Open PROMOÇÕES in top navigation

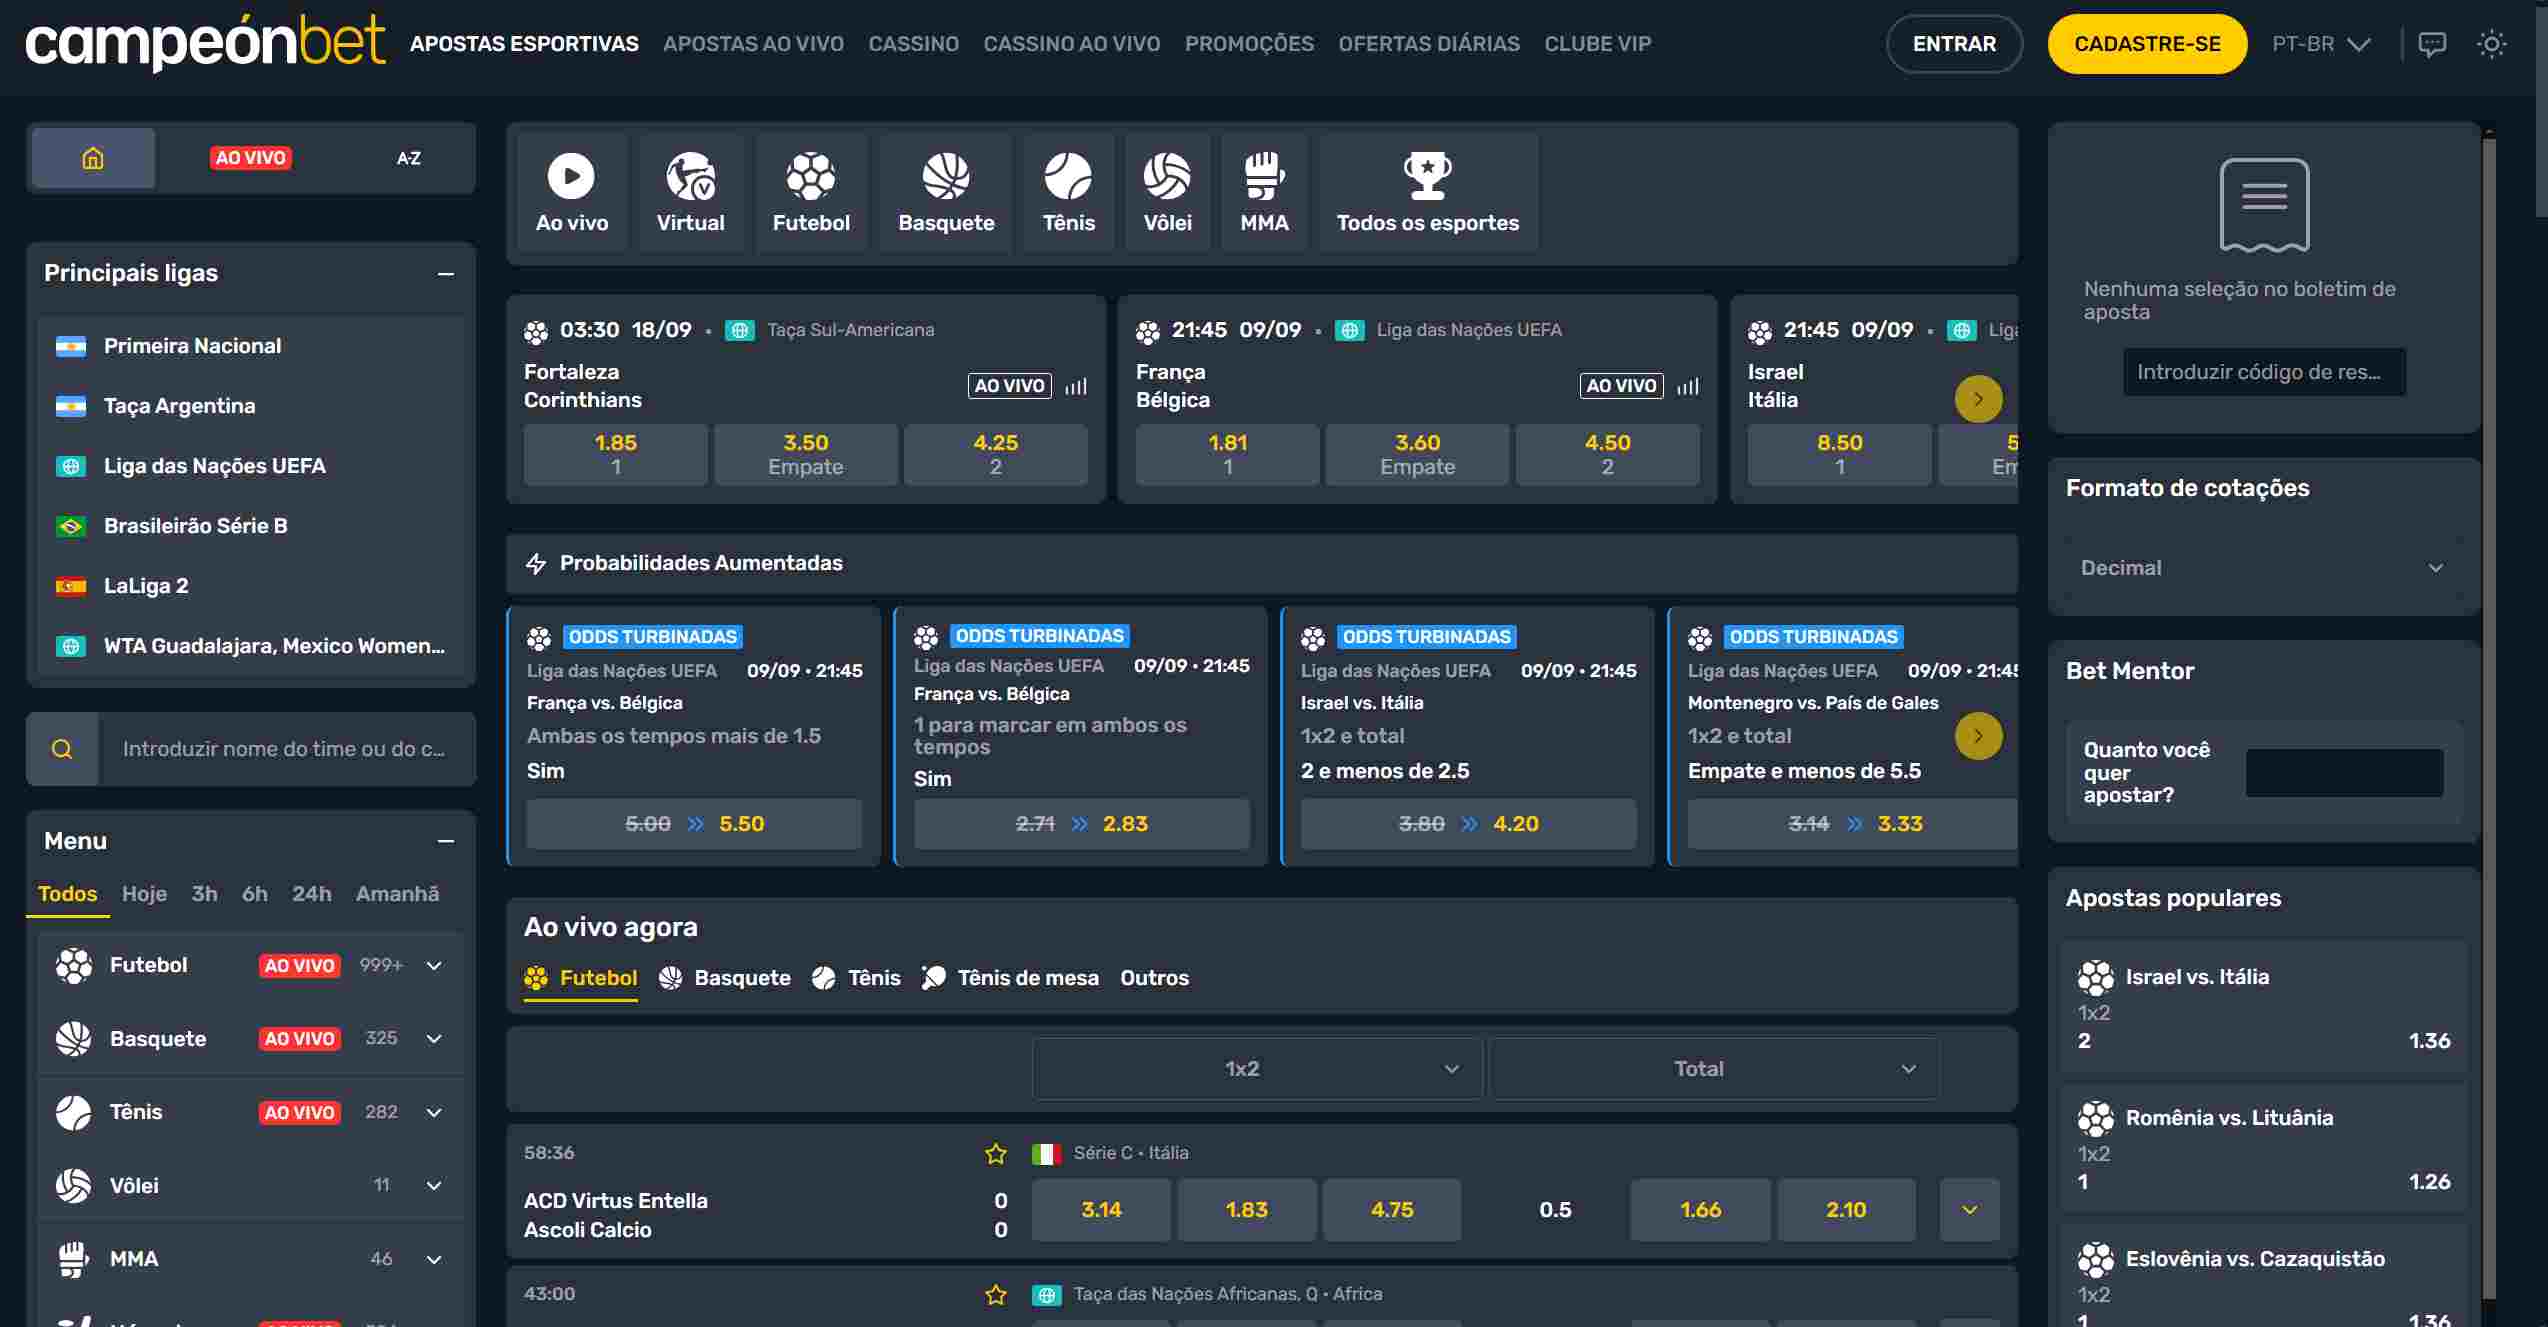pos(1249,44)
